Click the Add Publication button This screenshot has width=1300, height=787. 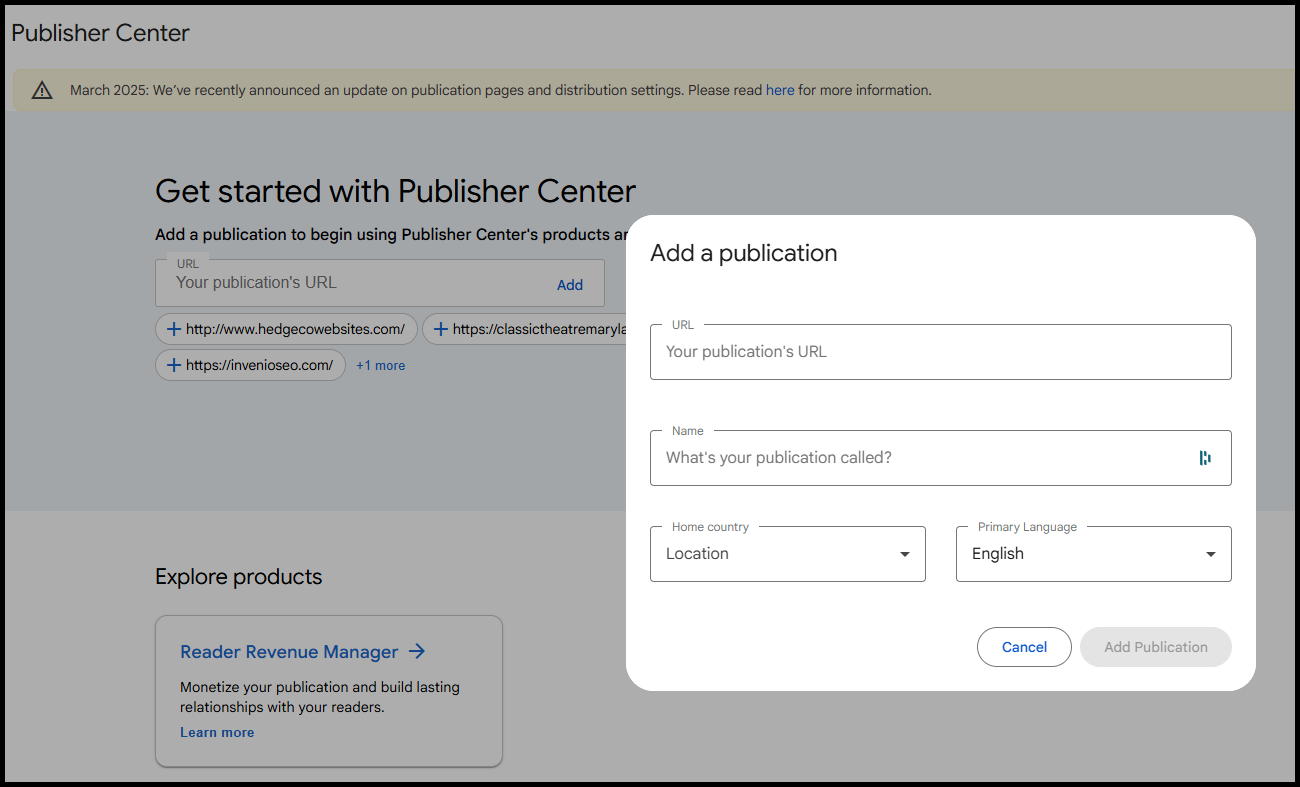tap(1156, 647)
